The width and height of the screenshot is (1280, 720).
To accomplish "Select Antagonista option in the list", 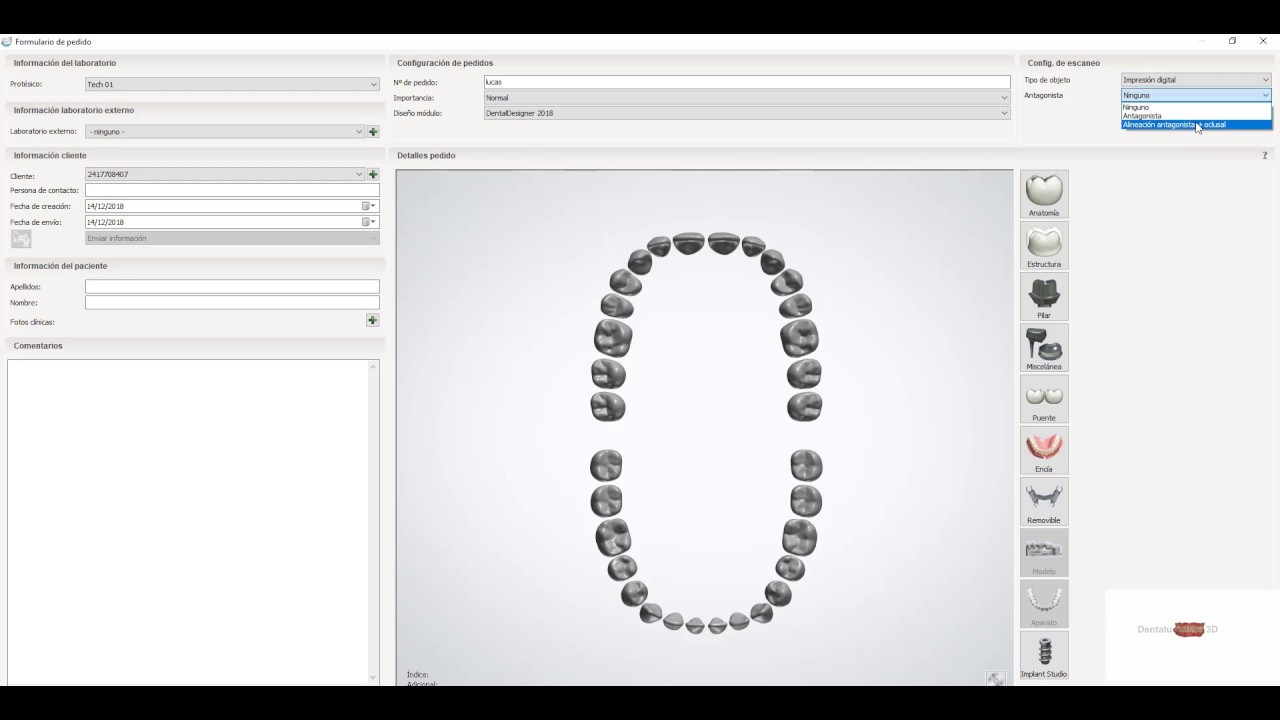I will tap(1196, 116).
